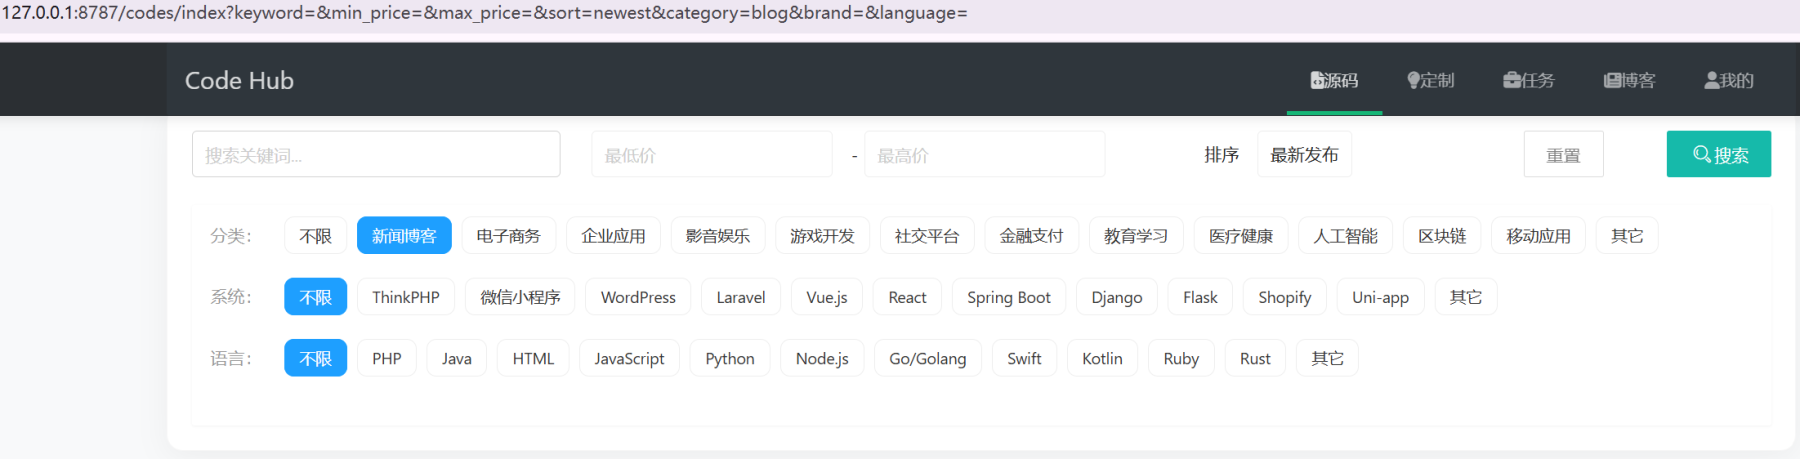Select the 电子商务 category filter
Viewport: 1800px width, 459px height.
[508, 236]
